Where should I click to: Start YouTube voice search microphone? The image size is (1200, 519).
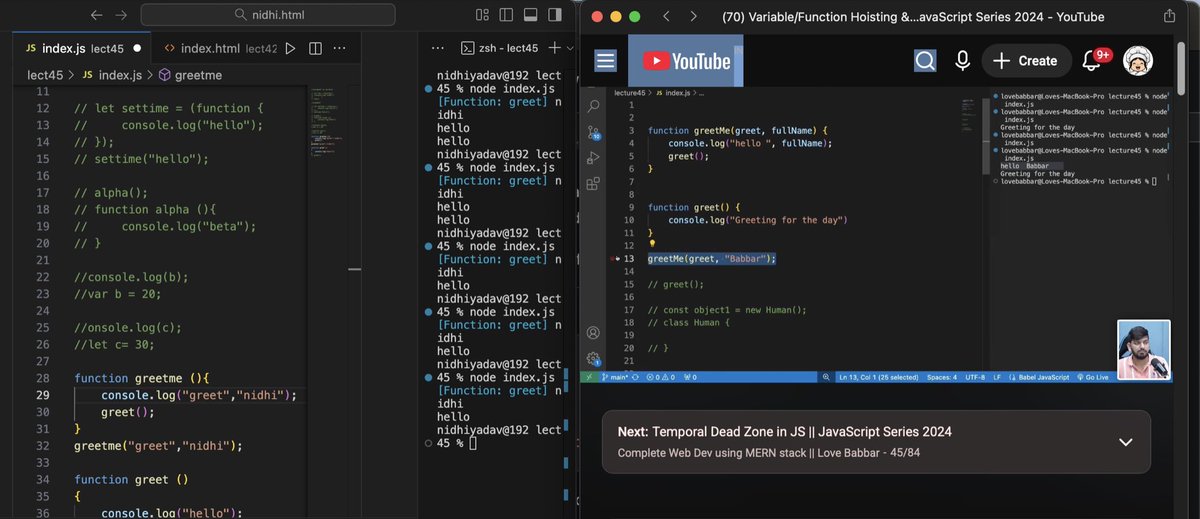point(962,61)
